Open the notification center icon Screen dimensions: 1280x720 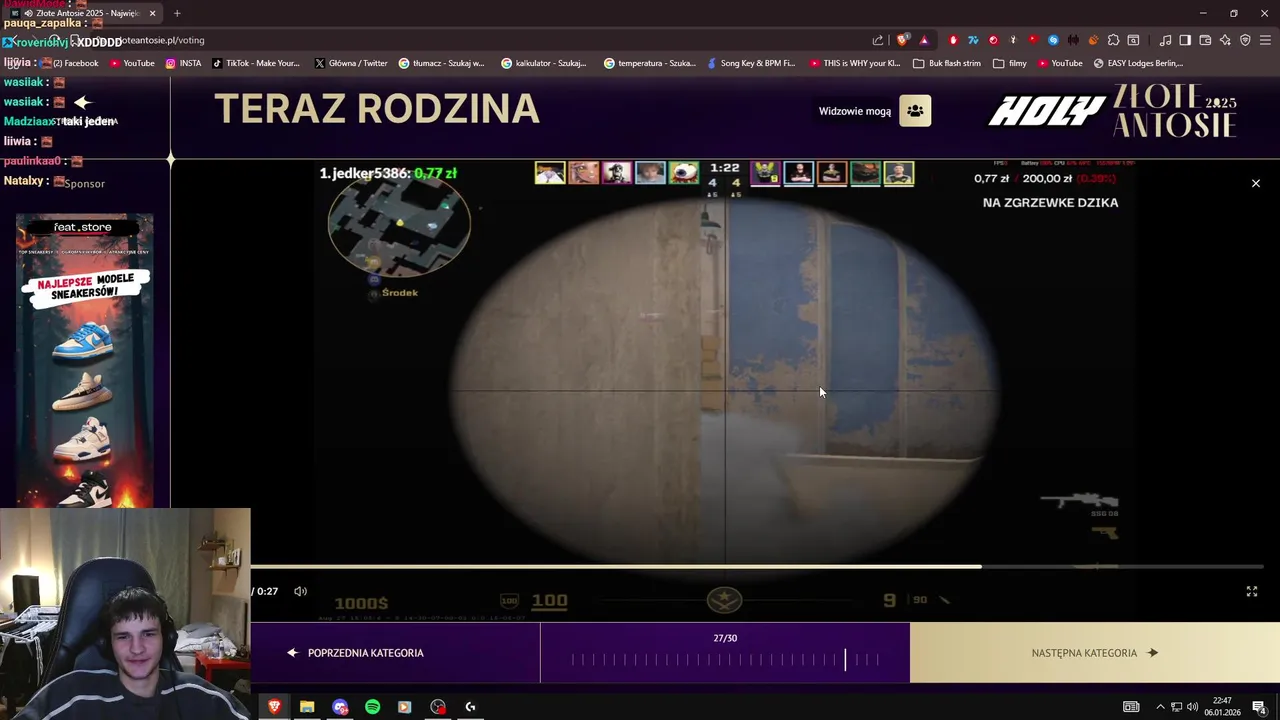click(x=1259, y=707)
